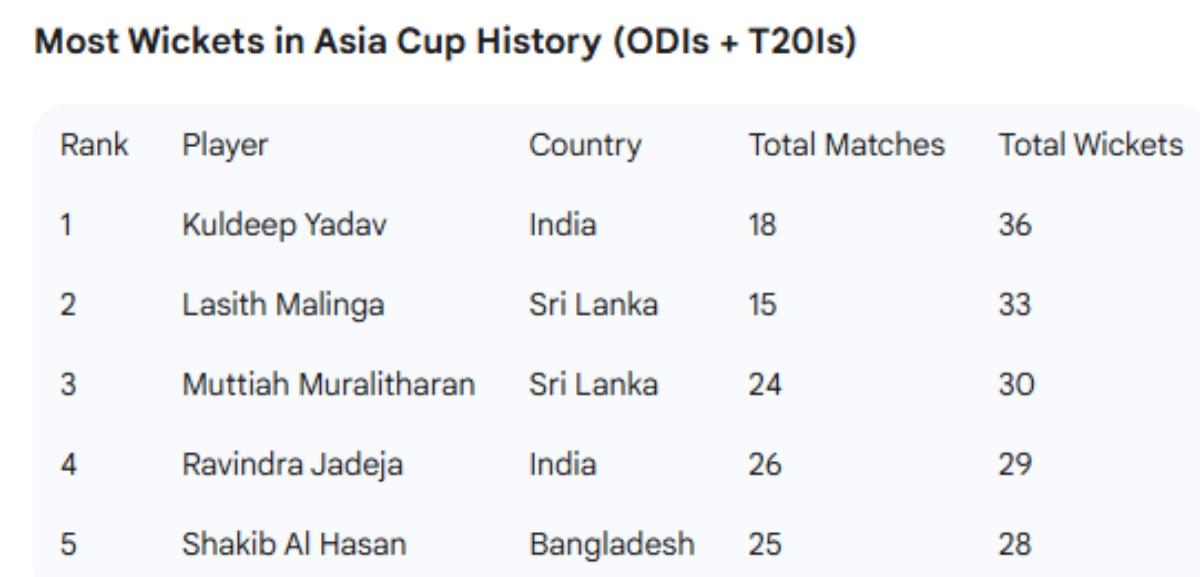Click the Rank column header
This screenshot has height=577, width=1200.
click(x=94, y=145)
